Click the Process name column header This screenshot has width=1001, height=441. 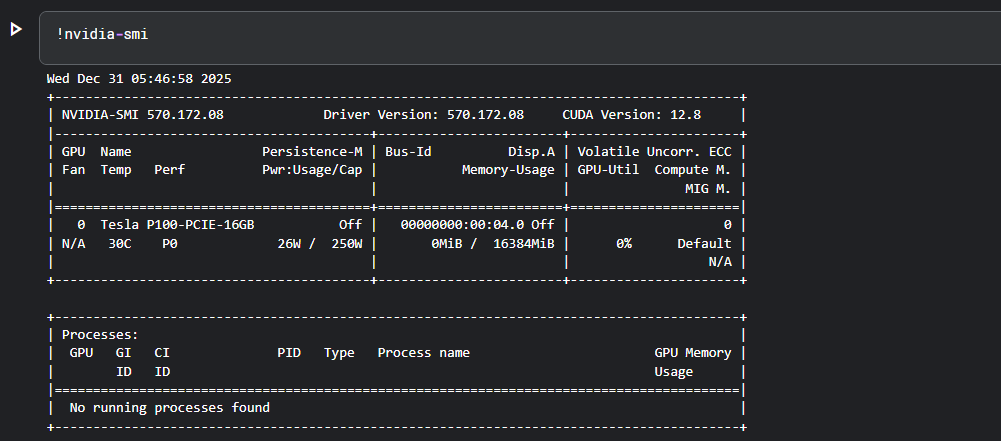(423, 353)
